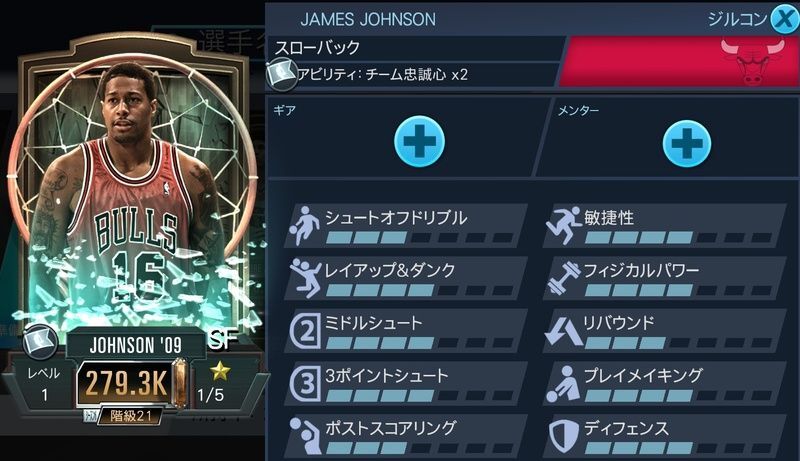Image resolution: width=800 pixels, height=461 pixels.
Task: Open the James Johnson player card image
Action: coord(134,194)
